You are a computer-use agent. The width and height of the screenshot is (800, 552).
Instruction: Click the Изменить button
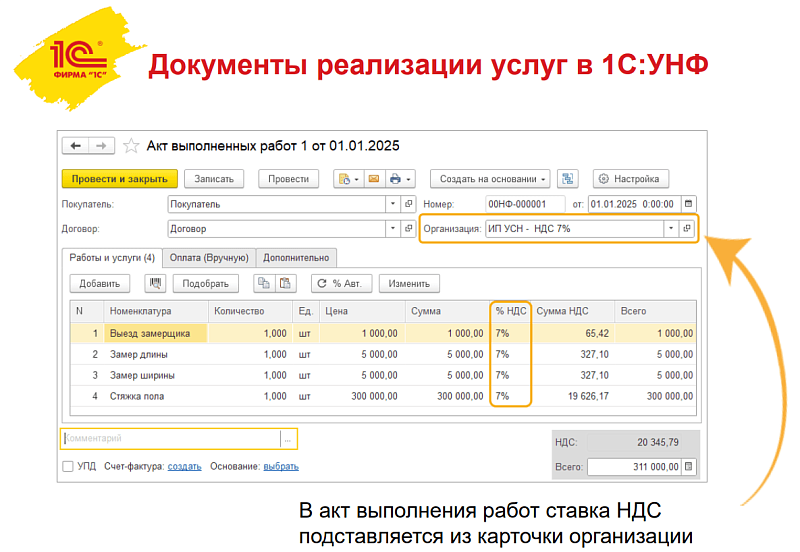pos(409,283)
